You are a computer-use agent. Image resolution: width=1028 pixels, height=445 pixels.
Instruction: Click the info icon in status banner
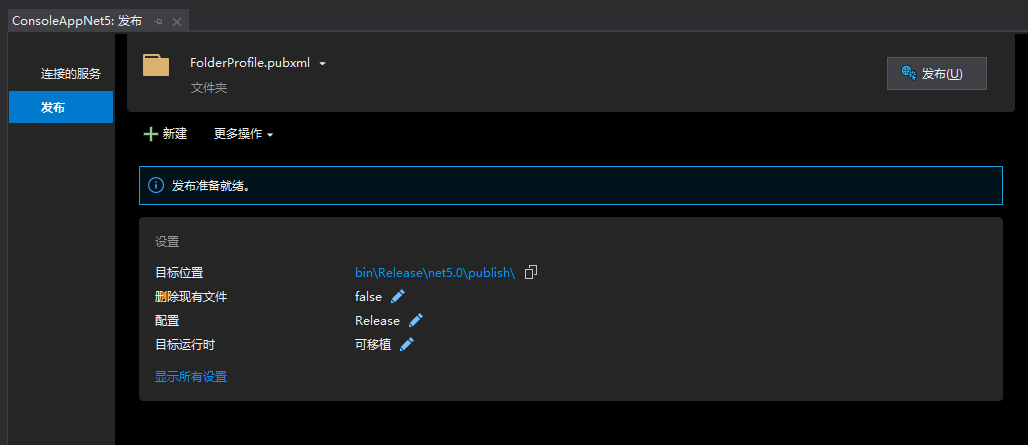[x=156, y=186]
